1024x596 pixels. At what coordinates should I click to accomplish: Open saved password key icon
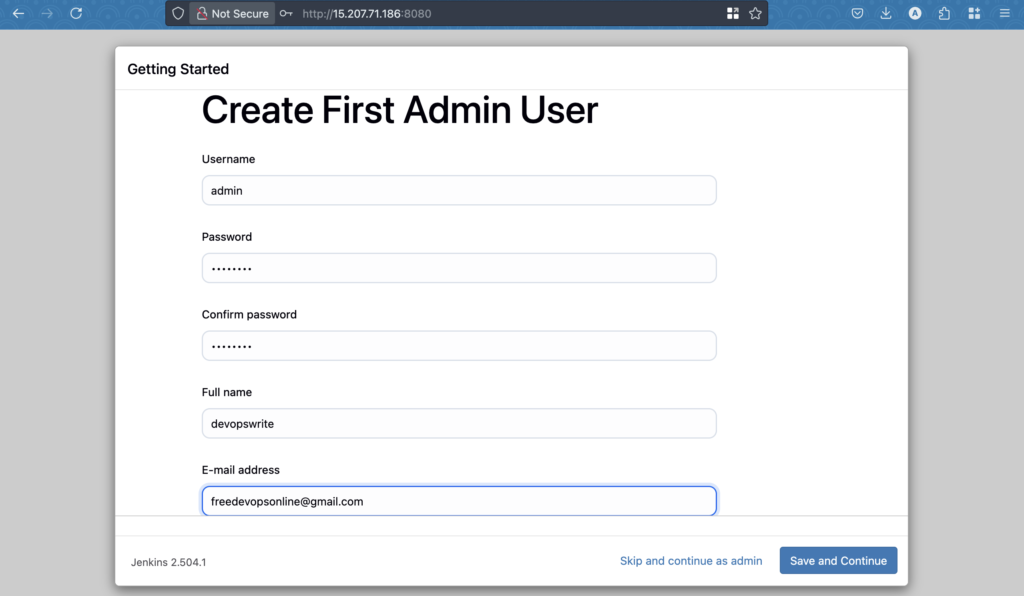click(286, 13)
